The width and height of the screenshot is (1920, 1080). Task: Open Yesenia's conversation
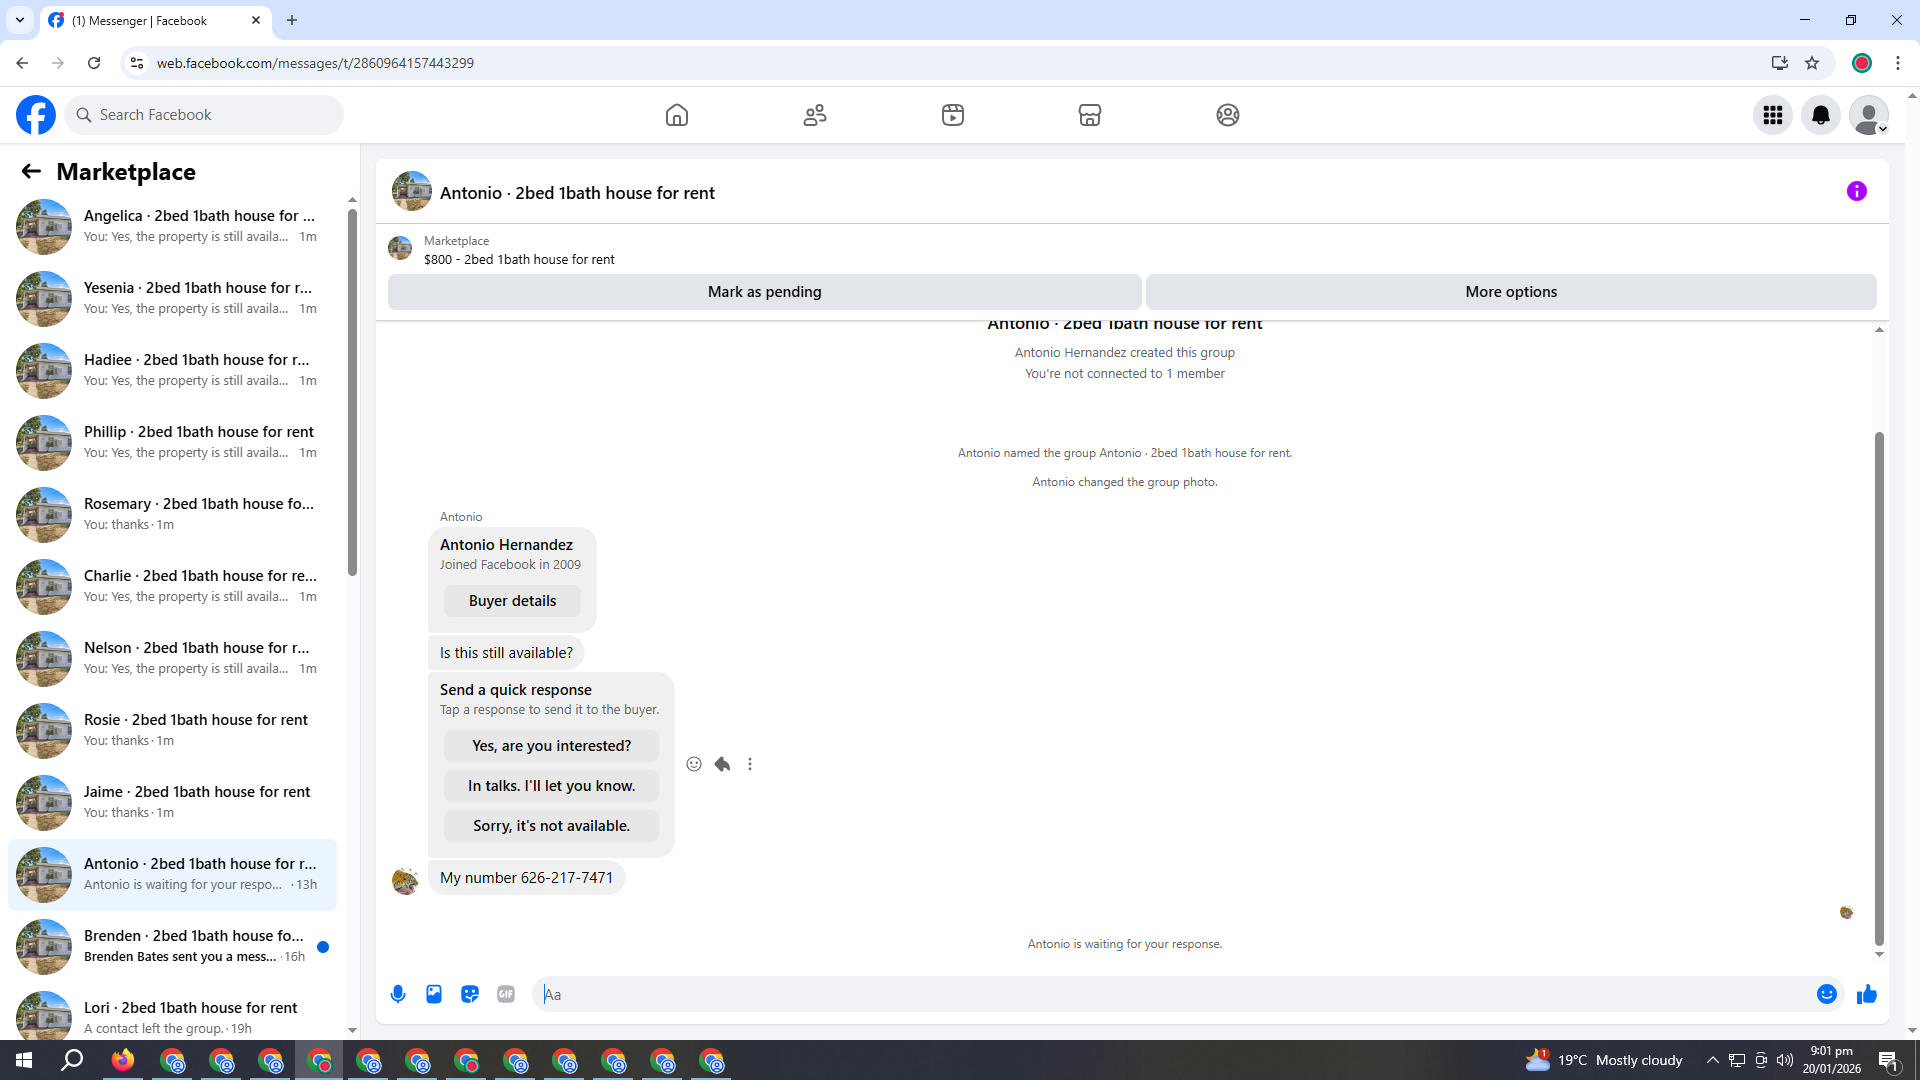(172, 298)
